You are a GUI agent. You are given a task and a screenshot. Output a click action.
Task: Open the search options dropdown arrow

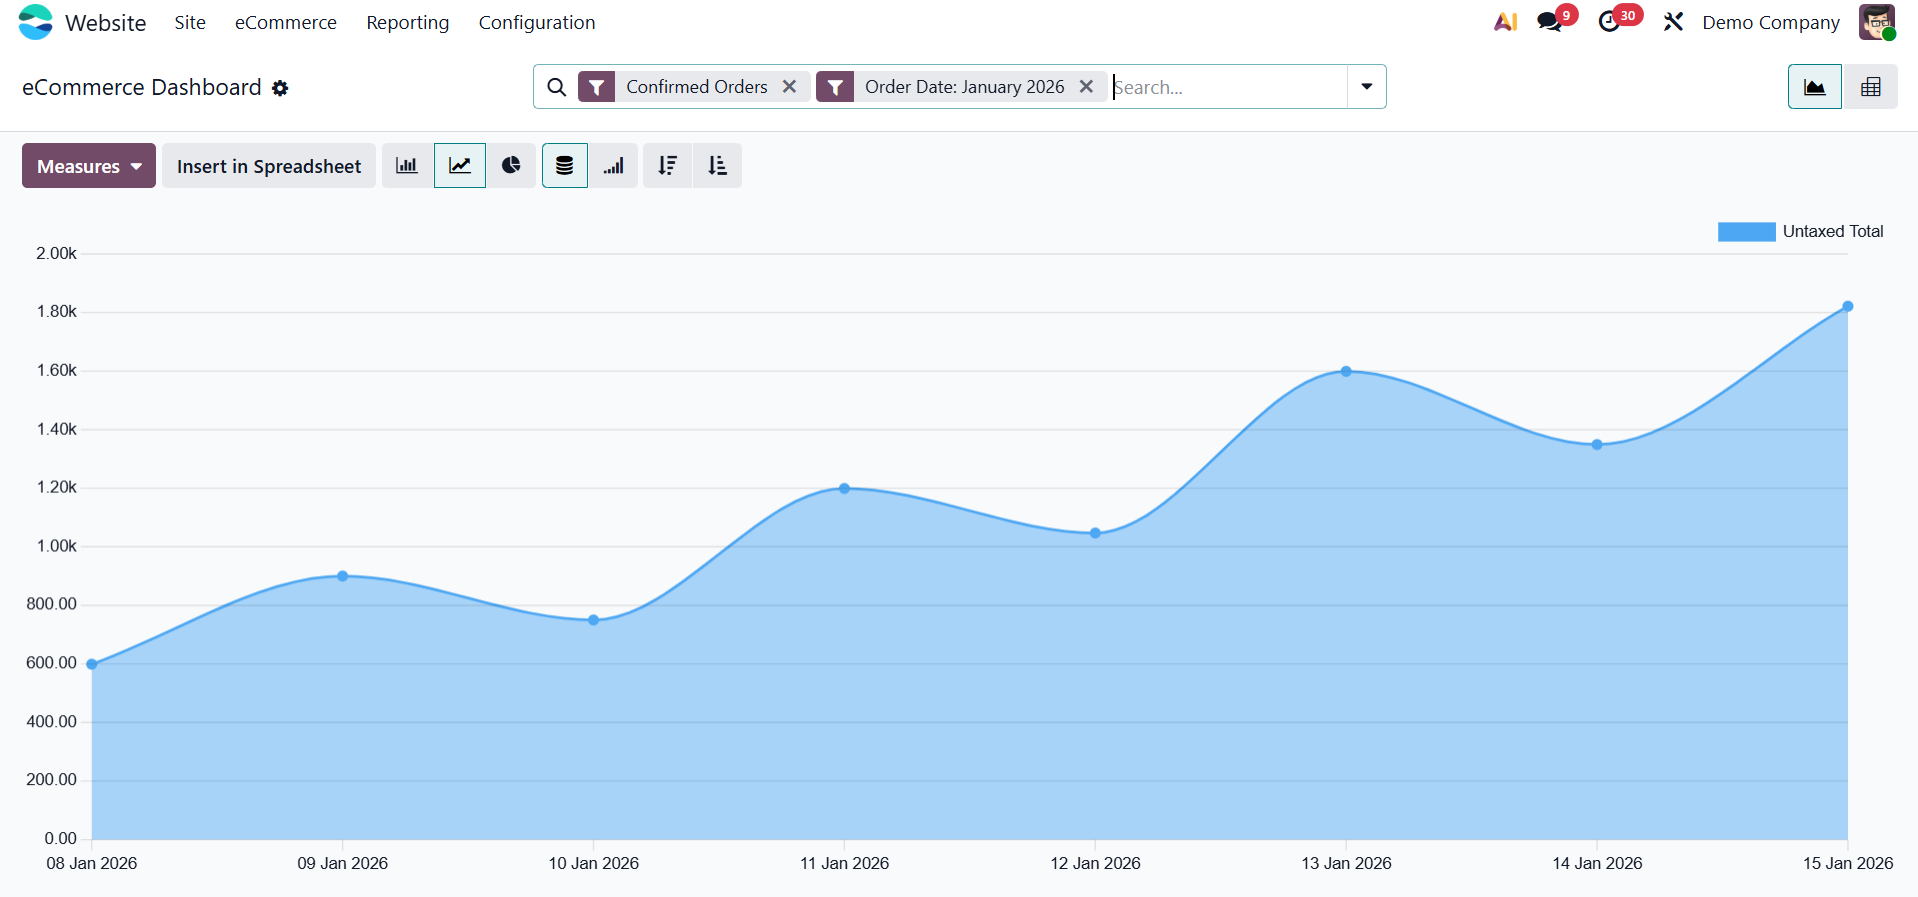[x=1366, y=87]
